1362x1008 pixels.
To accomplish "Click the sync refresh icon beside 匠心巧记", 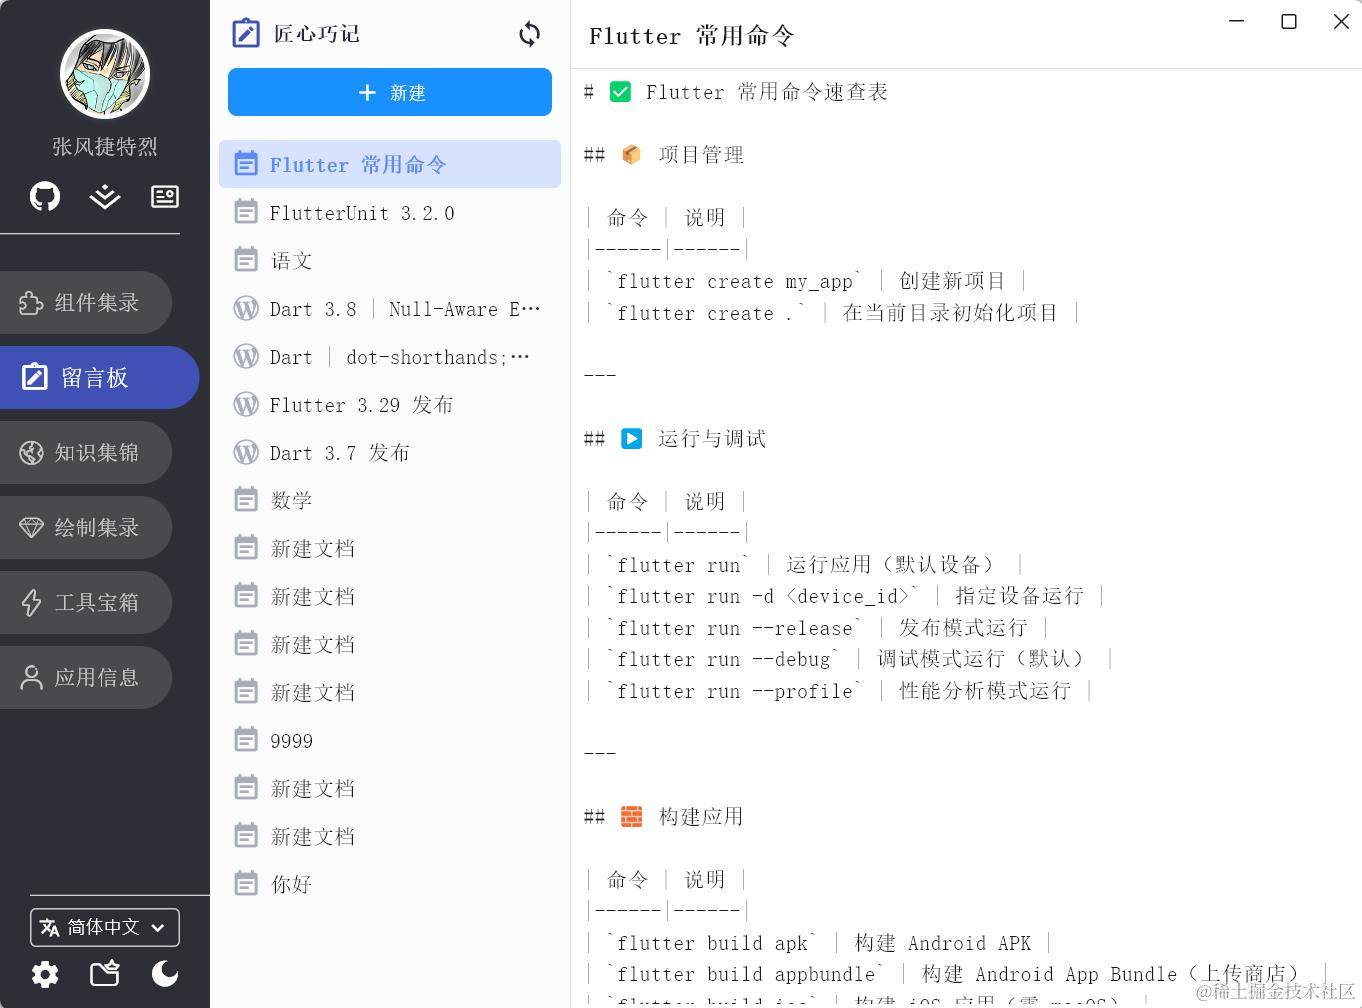I will coord(530,34).
